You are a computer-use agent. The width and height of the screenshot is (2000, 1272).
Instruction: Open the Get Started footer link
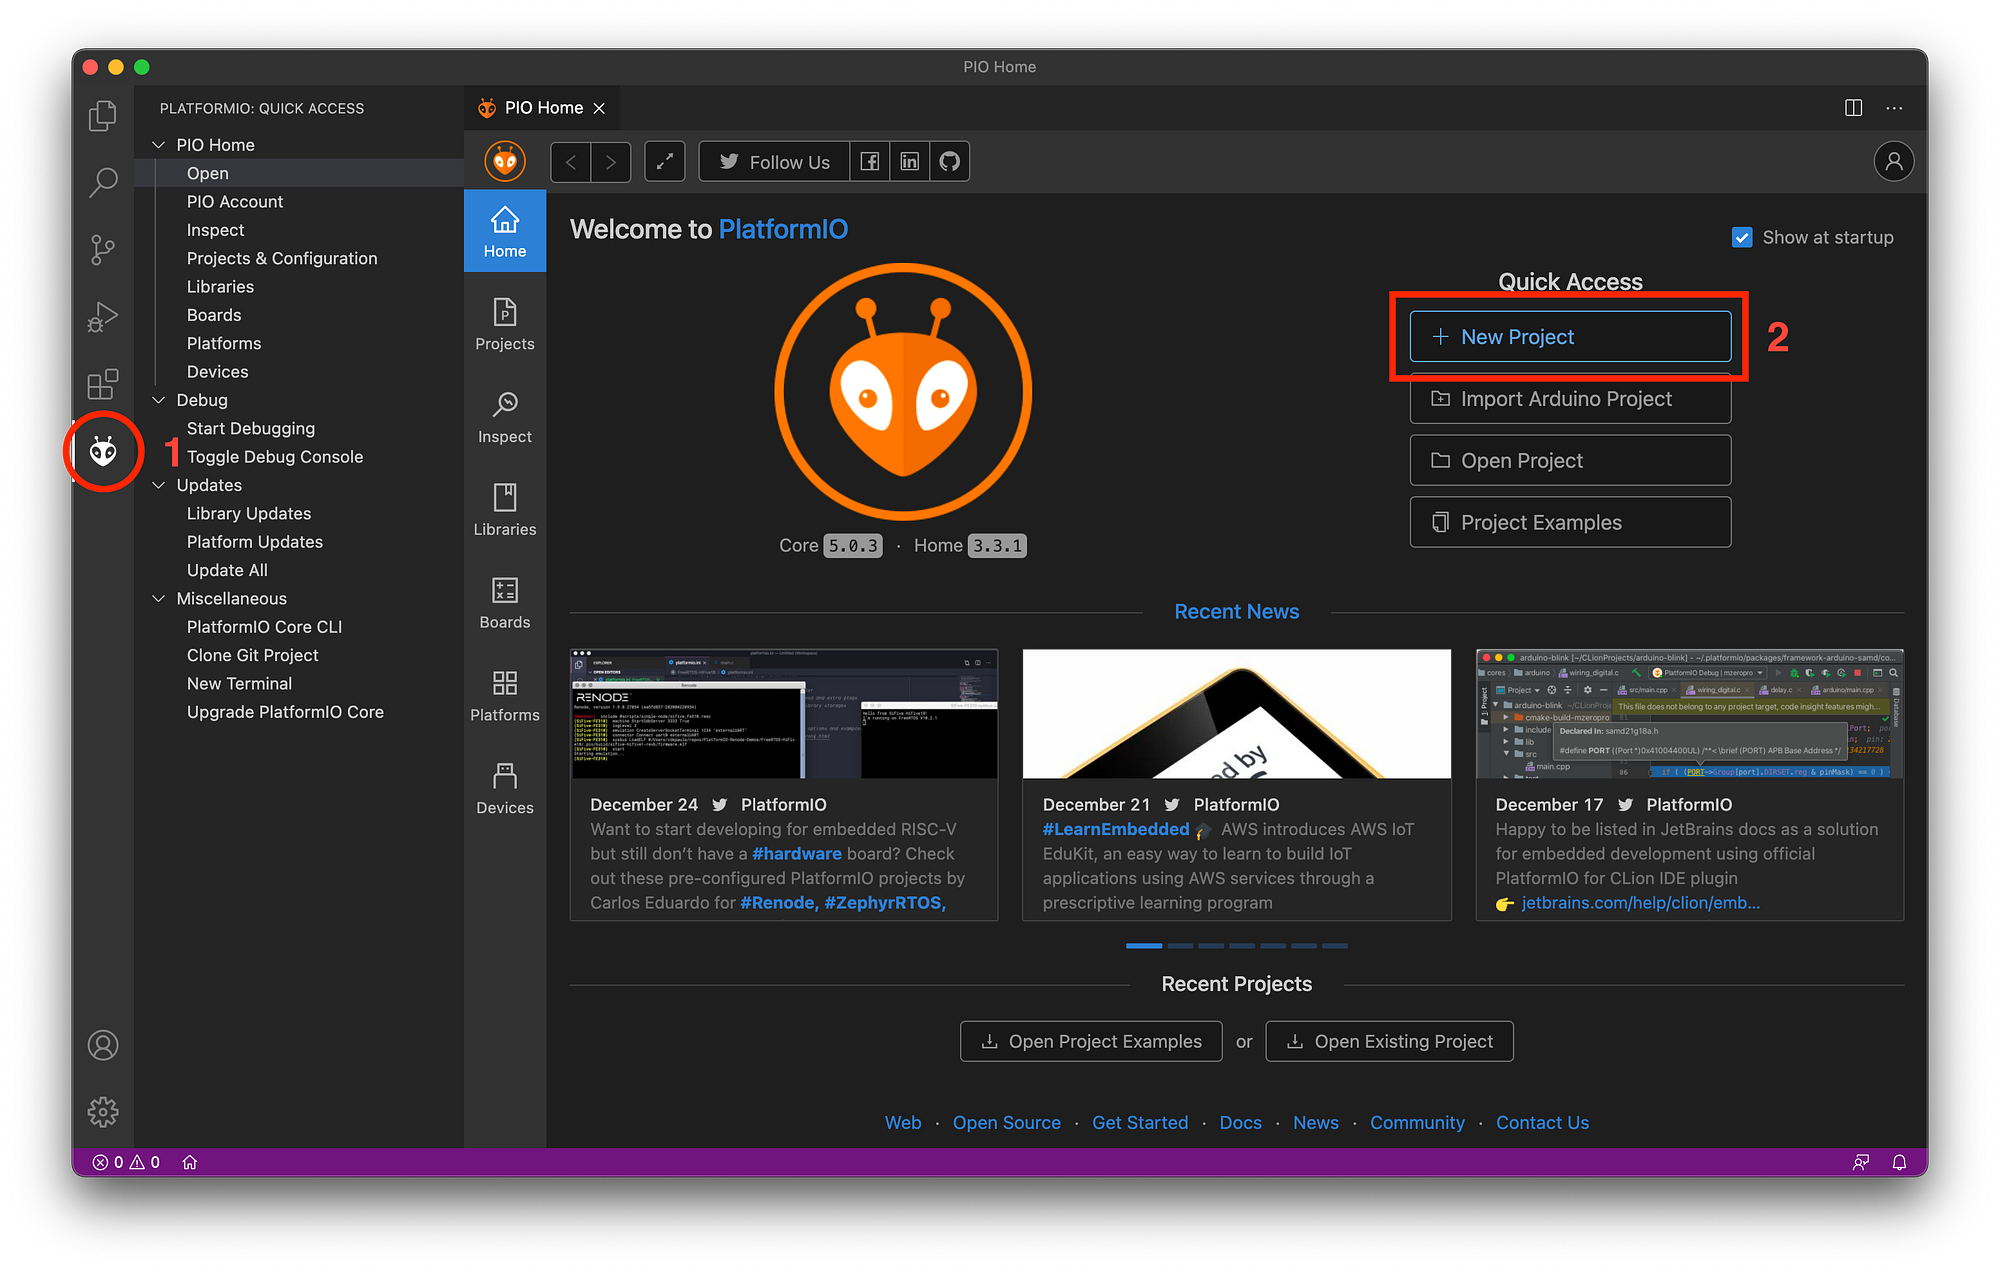(x=1140, y=1123)
